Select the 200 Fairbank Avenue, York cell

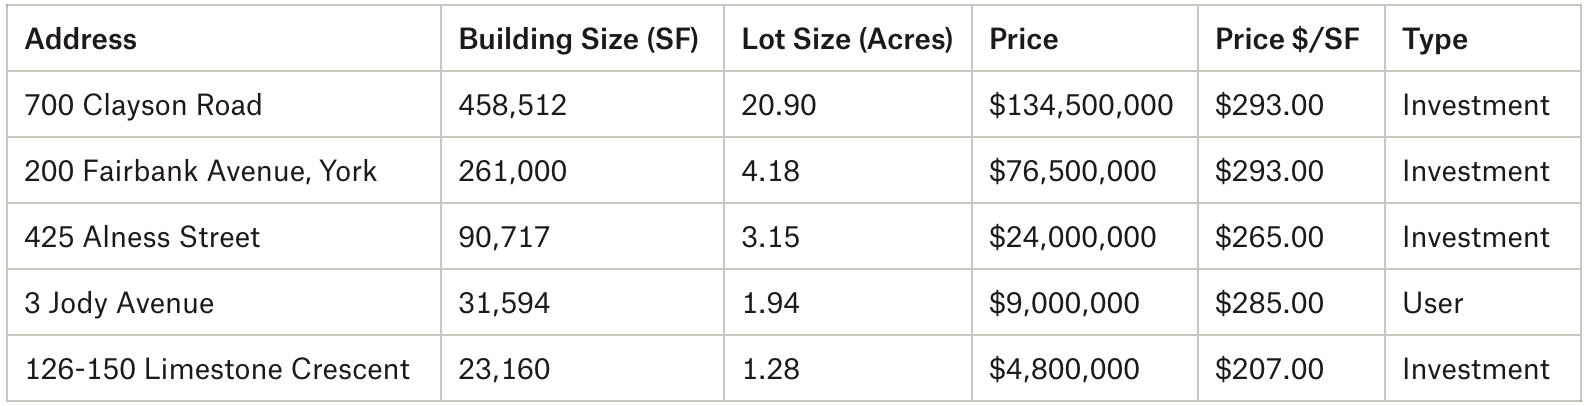point(201,171)
